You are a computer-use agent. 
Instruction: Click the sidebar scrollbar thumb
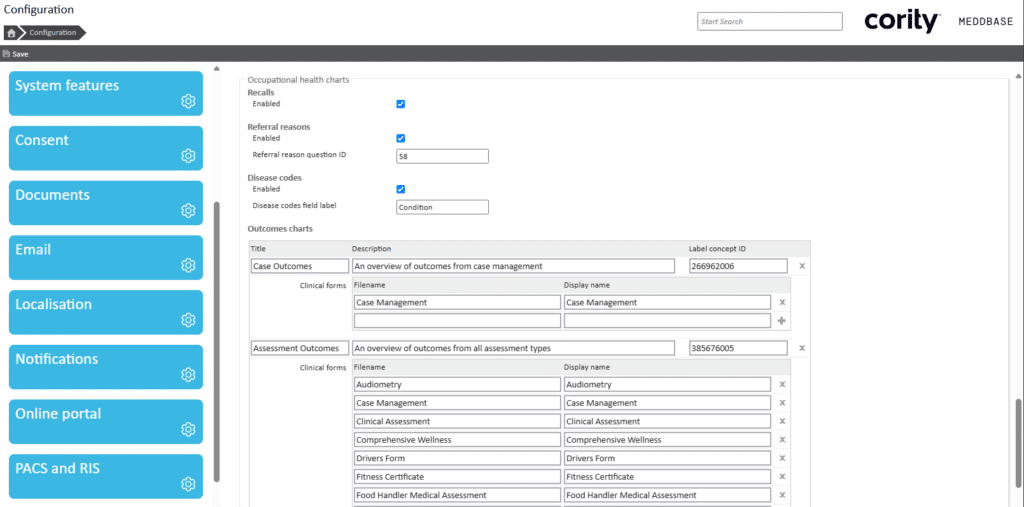217,342
